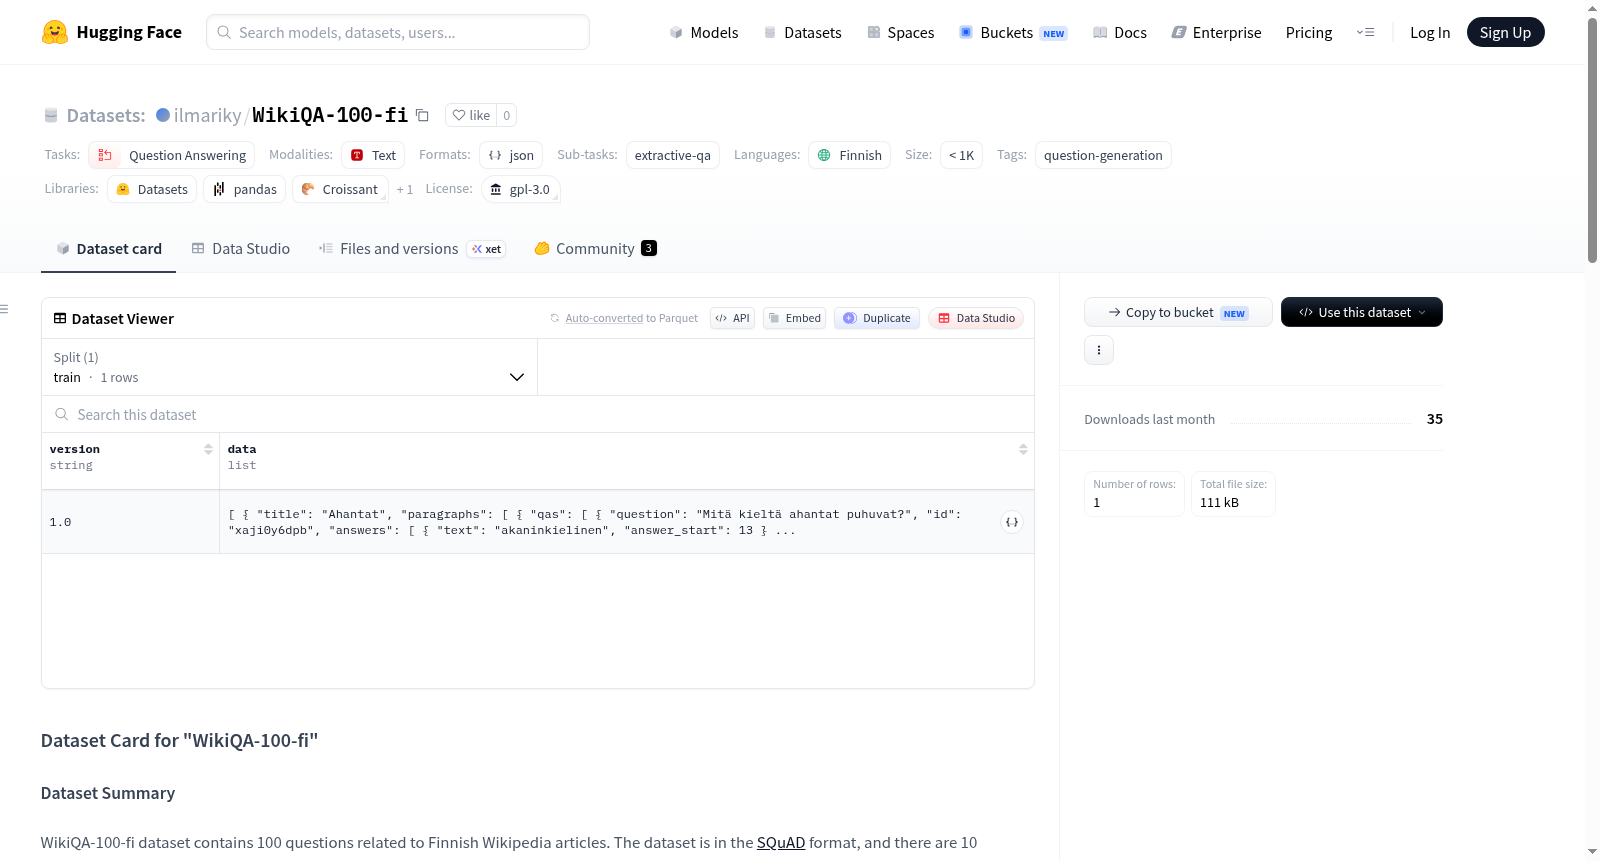Image resolution: width=1600 pixels, height=861 pixels.
Task: Open the Files and versions tab
Action: pyautogui.click(x=411, y=248)
